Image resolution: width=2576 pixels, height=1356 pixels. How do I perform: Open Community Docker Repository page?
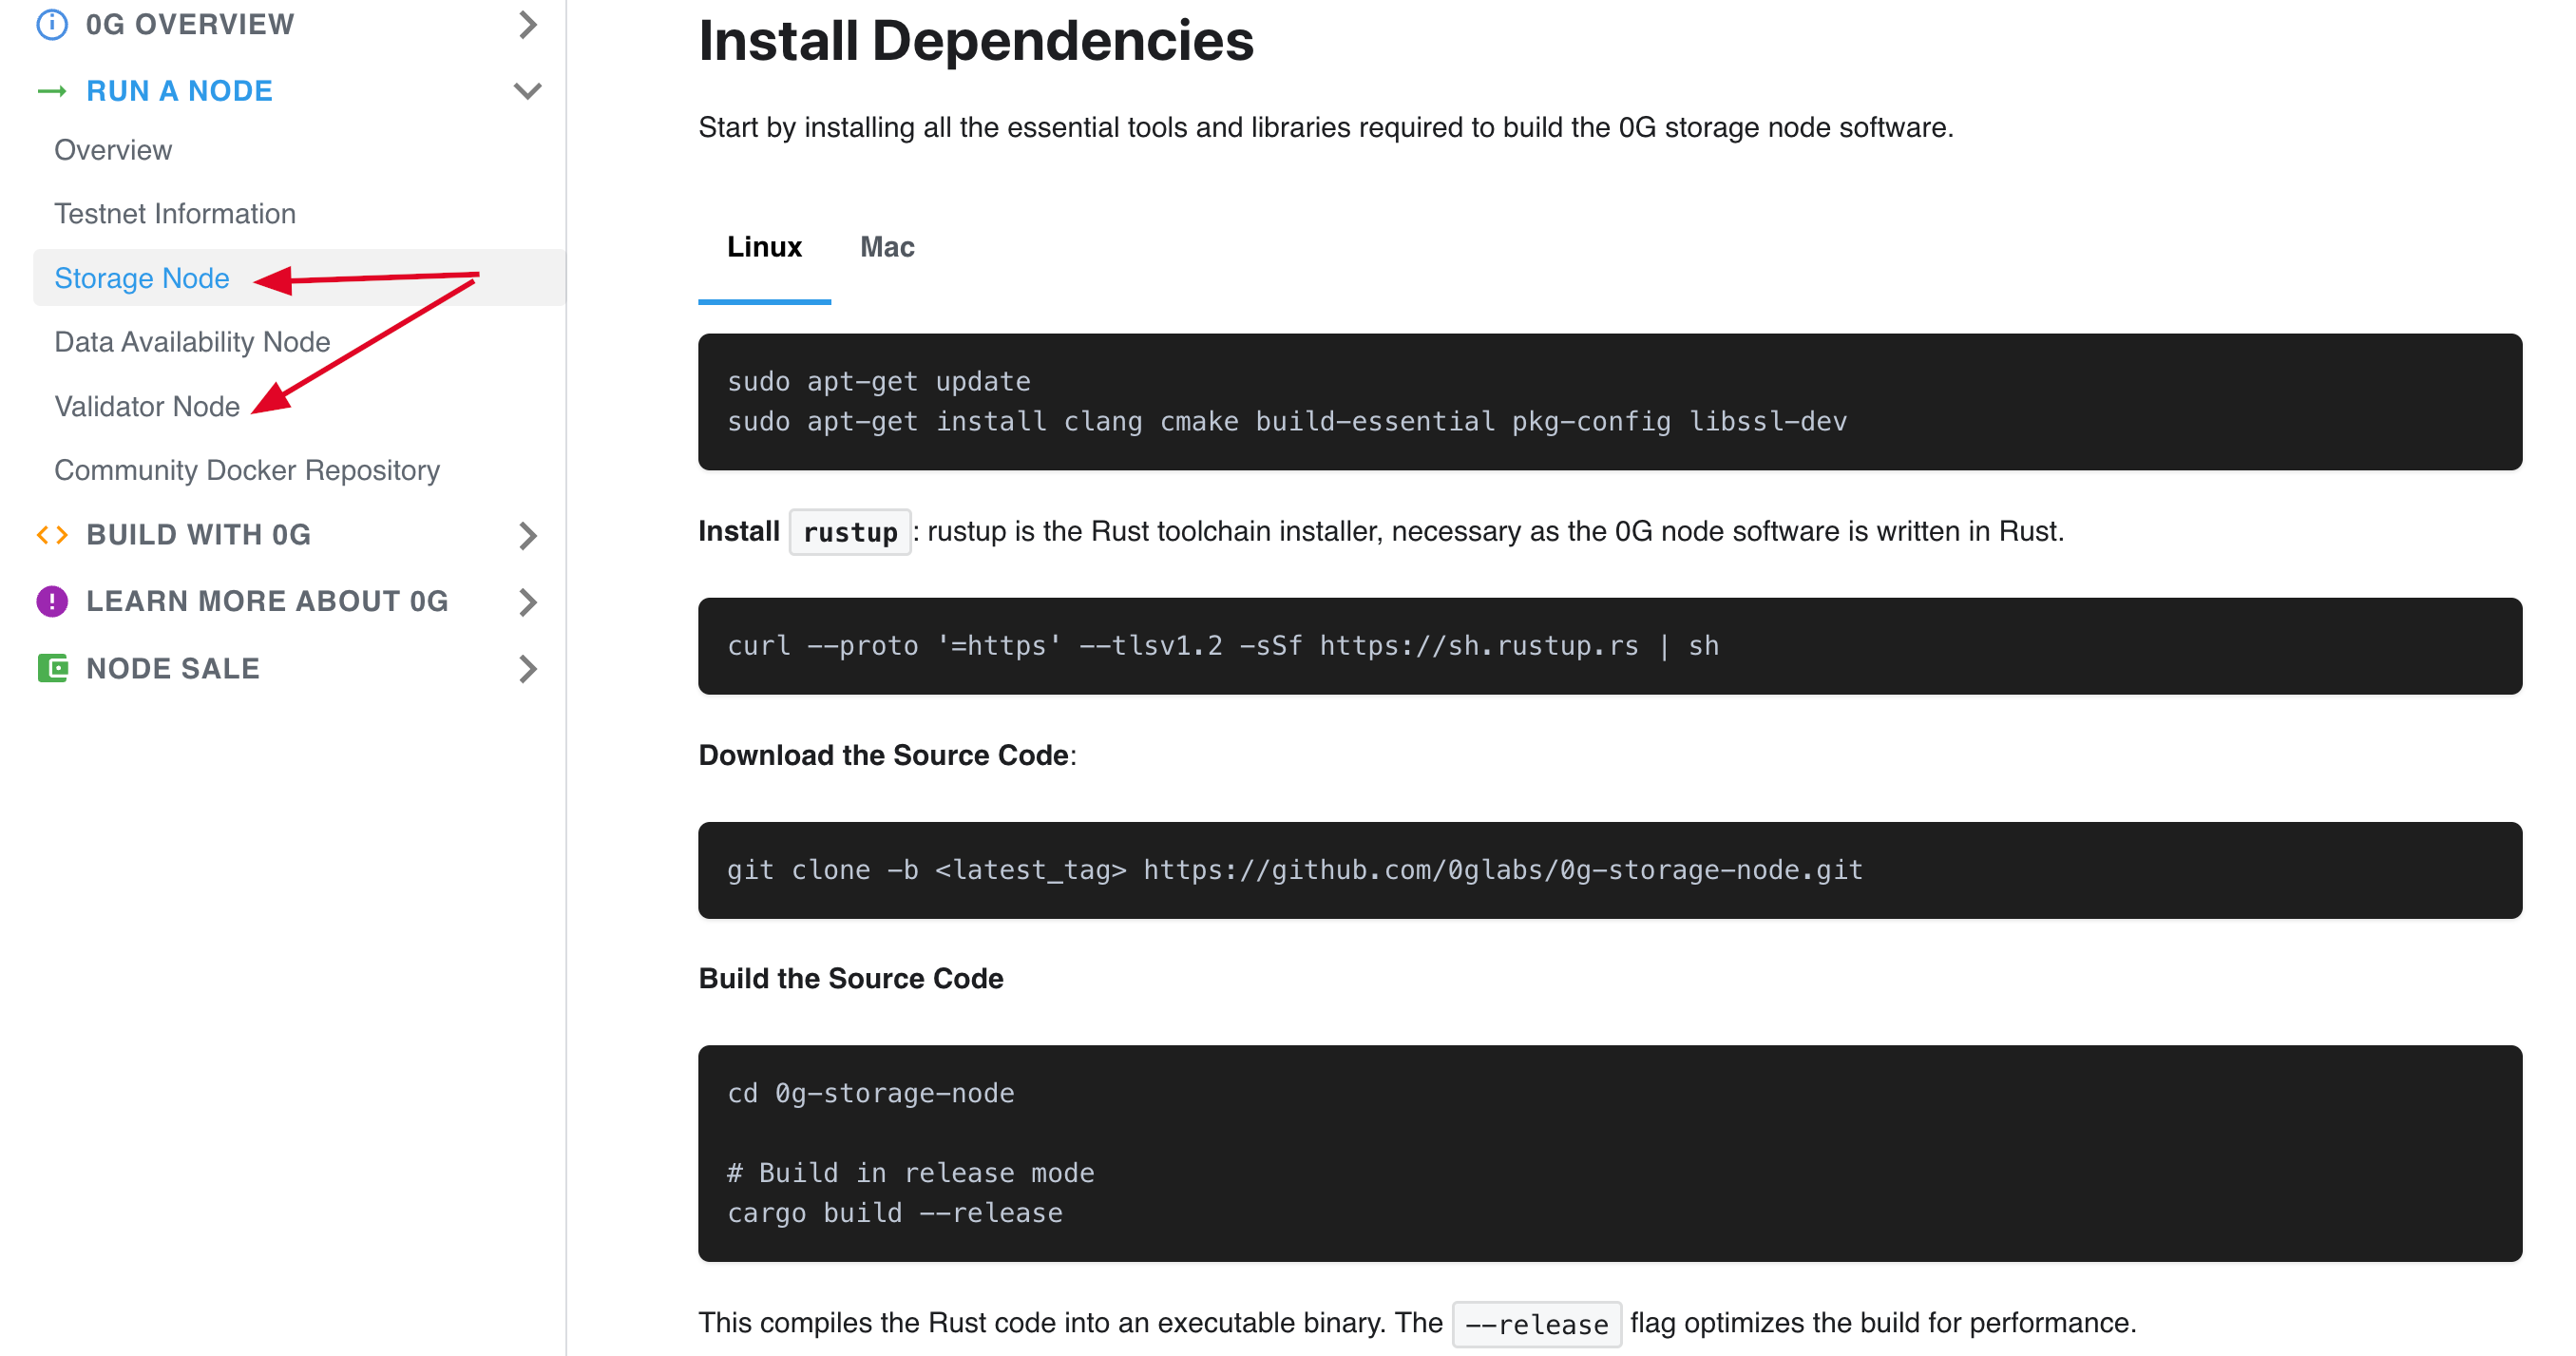[x=247, y=470]
